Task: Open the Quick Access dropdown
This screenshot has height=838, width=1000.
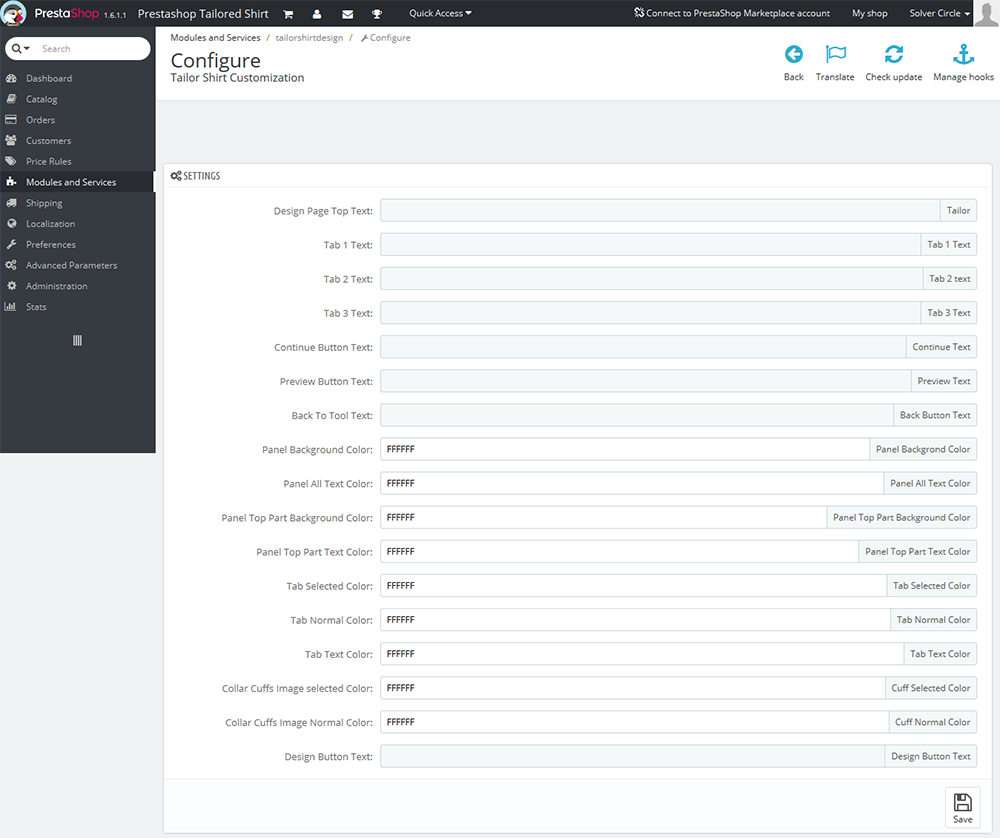Action: tap(440, 13)
